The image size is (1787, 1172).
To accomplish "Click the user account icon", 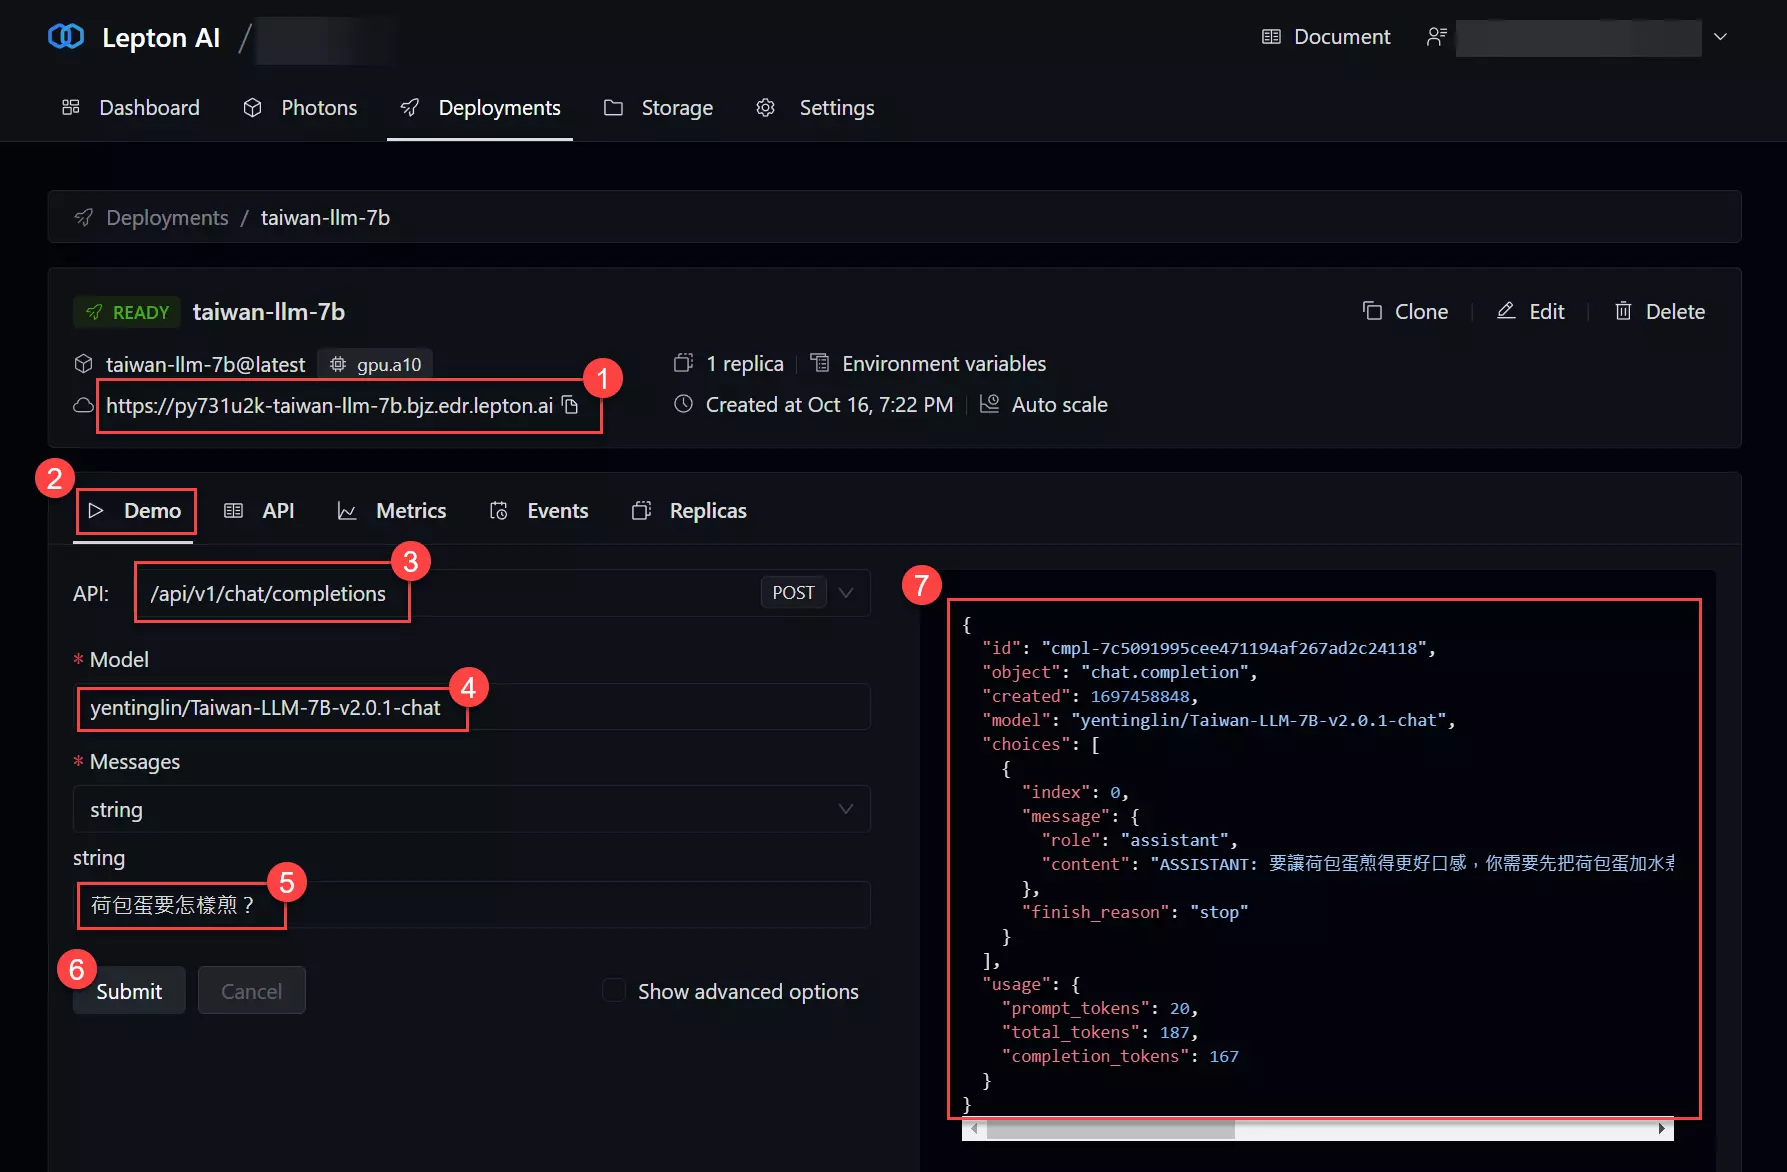I will [1436, 37].
